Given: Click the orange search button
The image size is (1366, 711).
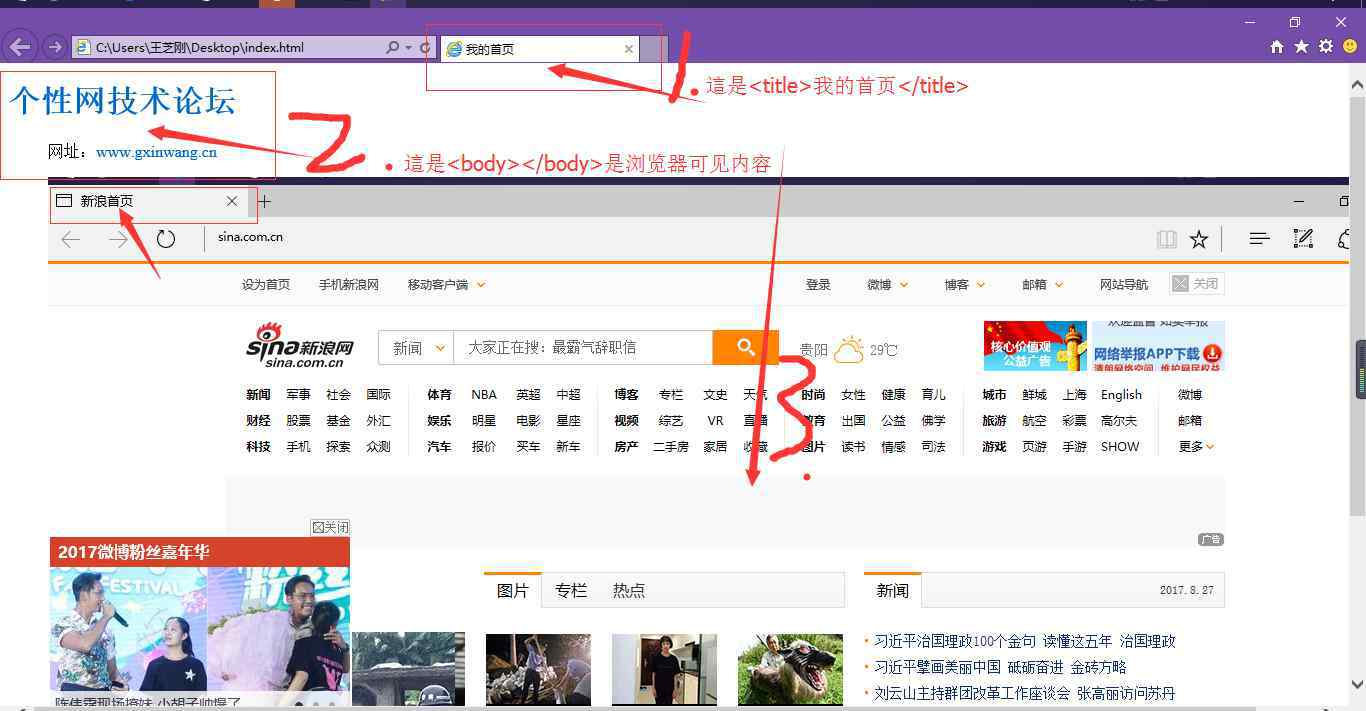Looking at the screenshot, I should pyautogui.click(x=745, y=347).
